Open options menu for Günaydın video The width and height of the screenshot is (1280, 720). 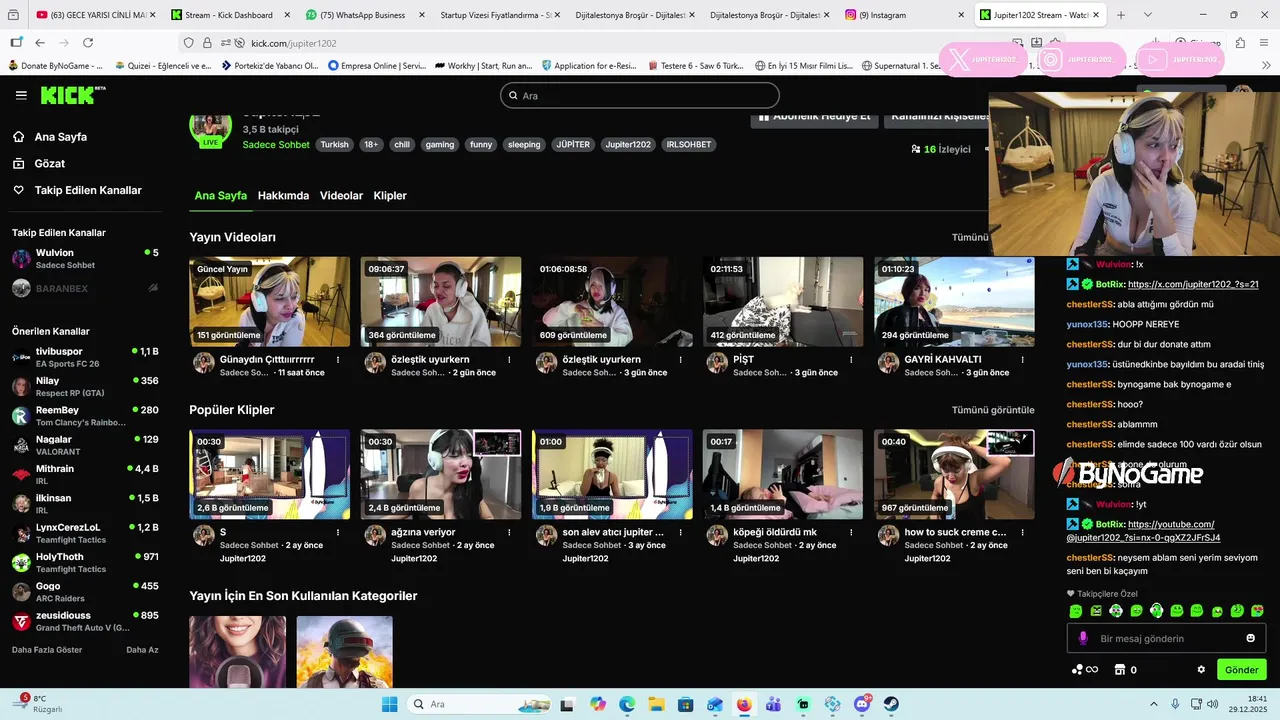click(338, 360)
